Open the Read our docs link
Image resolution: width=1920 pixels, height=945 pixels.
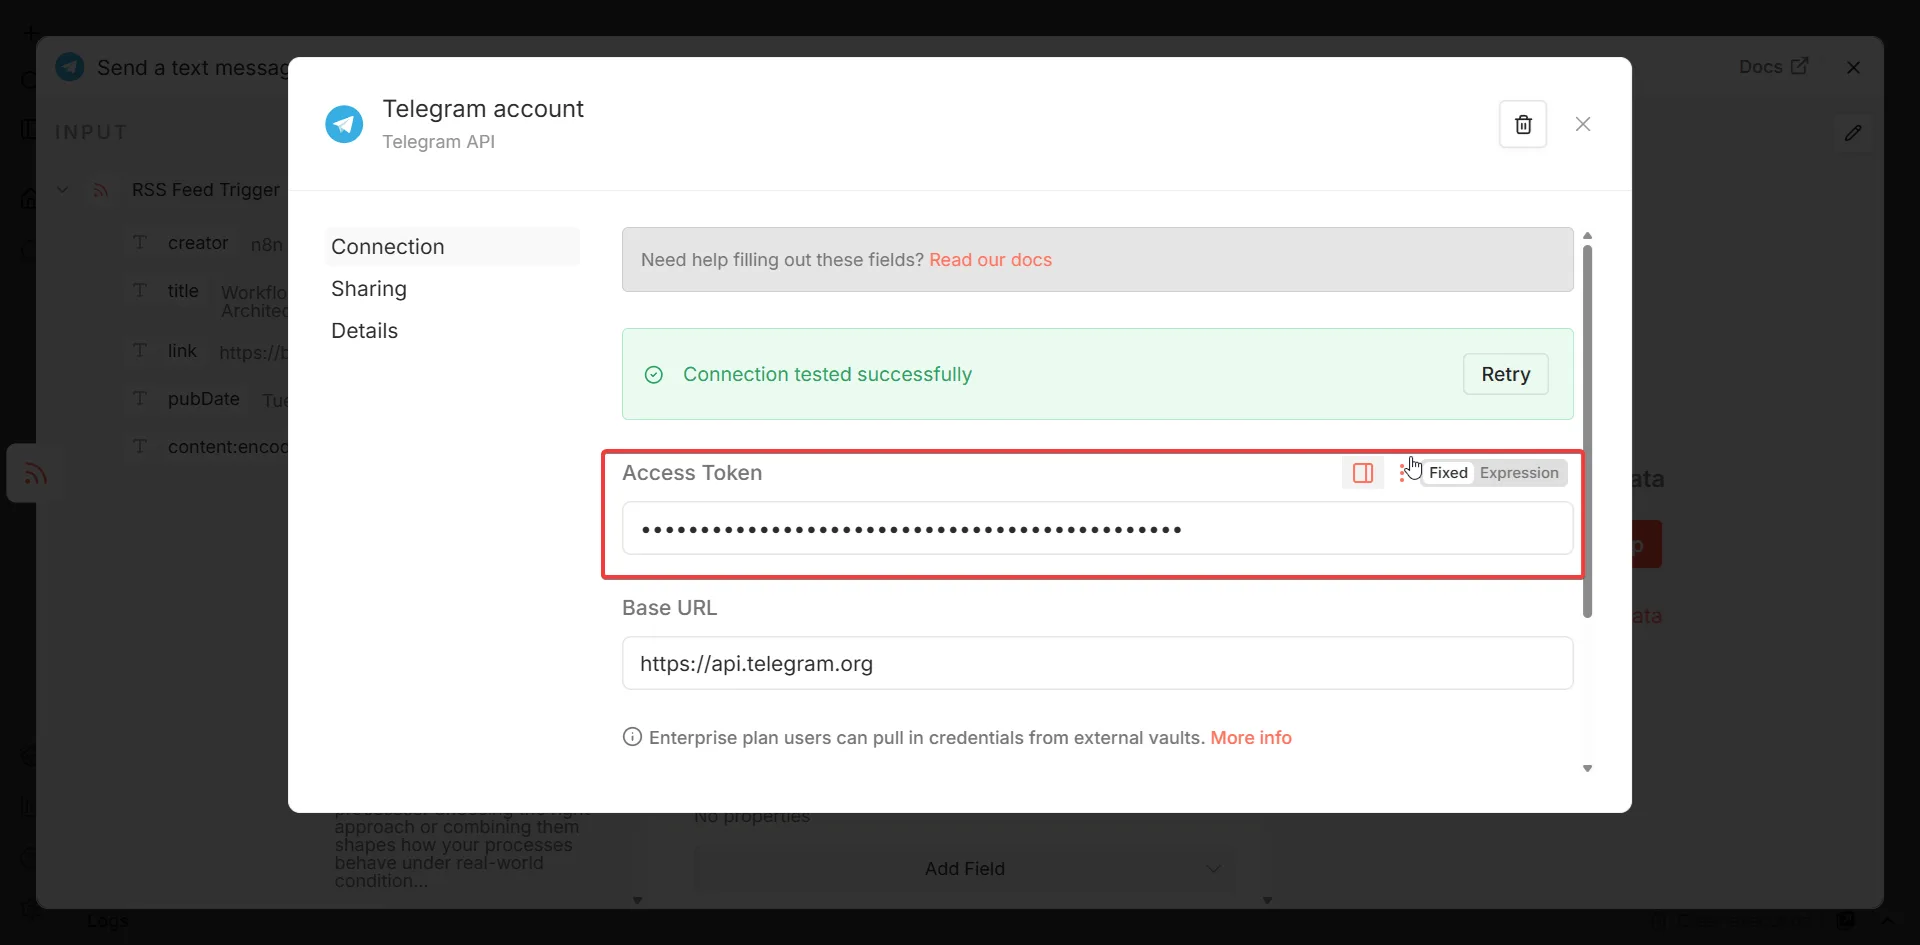tap(990, 260)
